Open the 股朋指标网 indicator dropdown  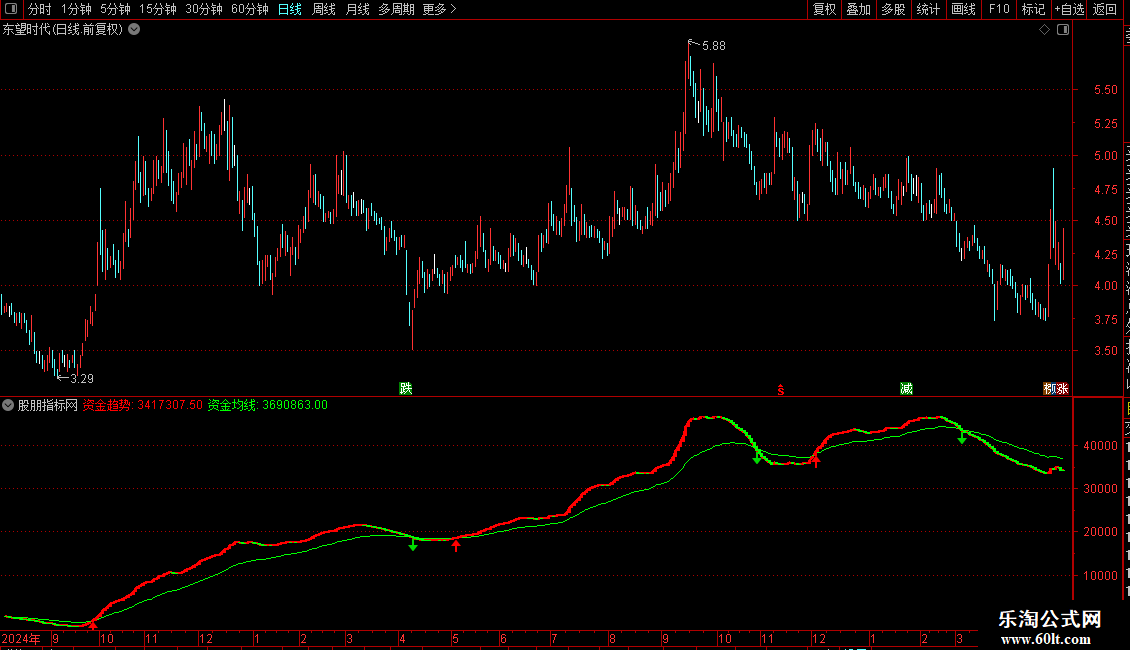[8, 405]
